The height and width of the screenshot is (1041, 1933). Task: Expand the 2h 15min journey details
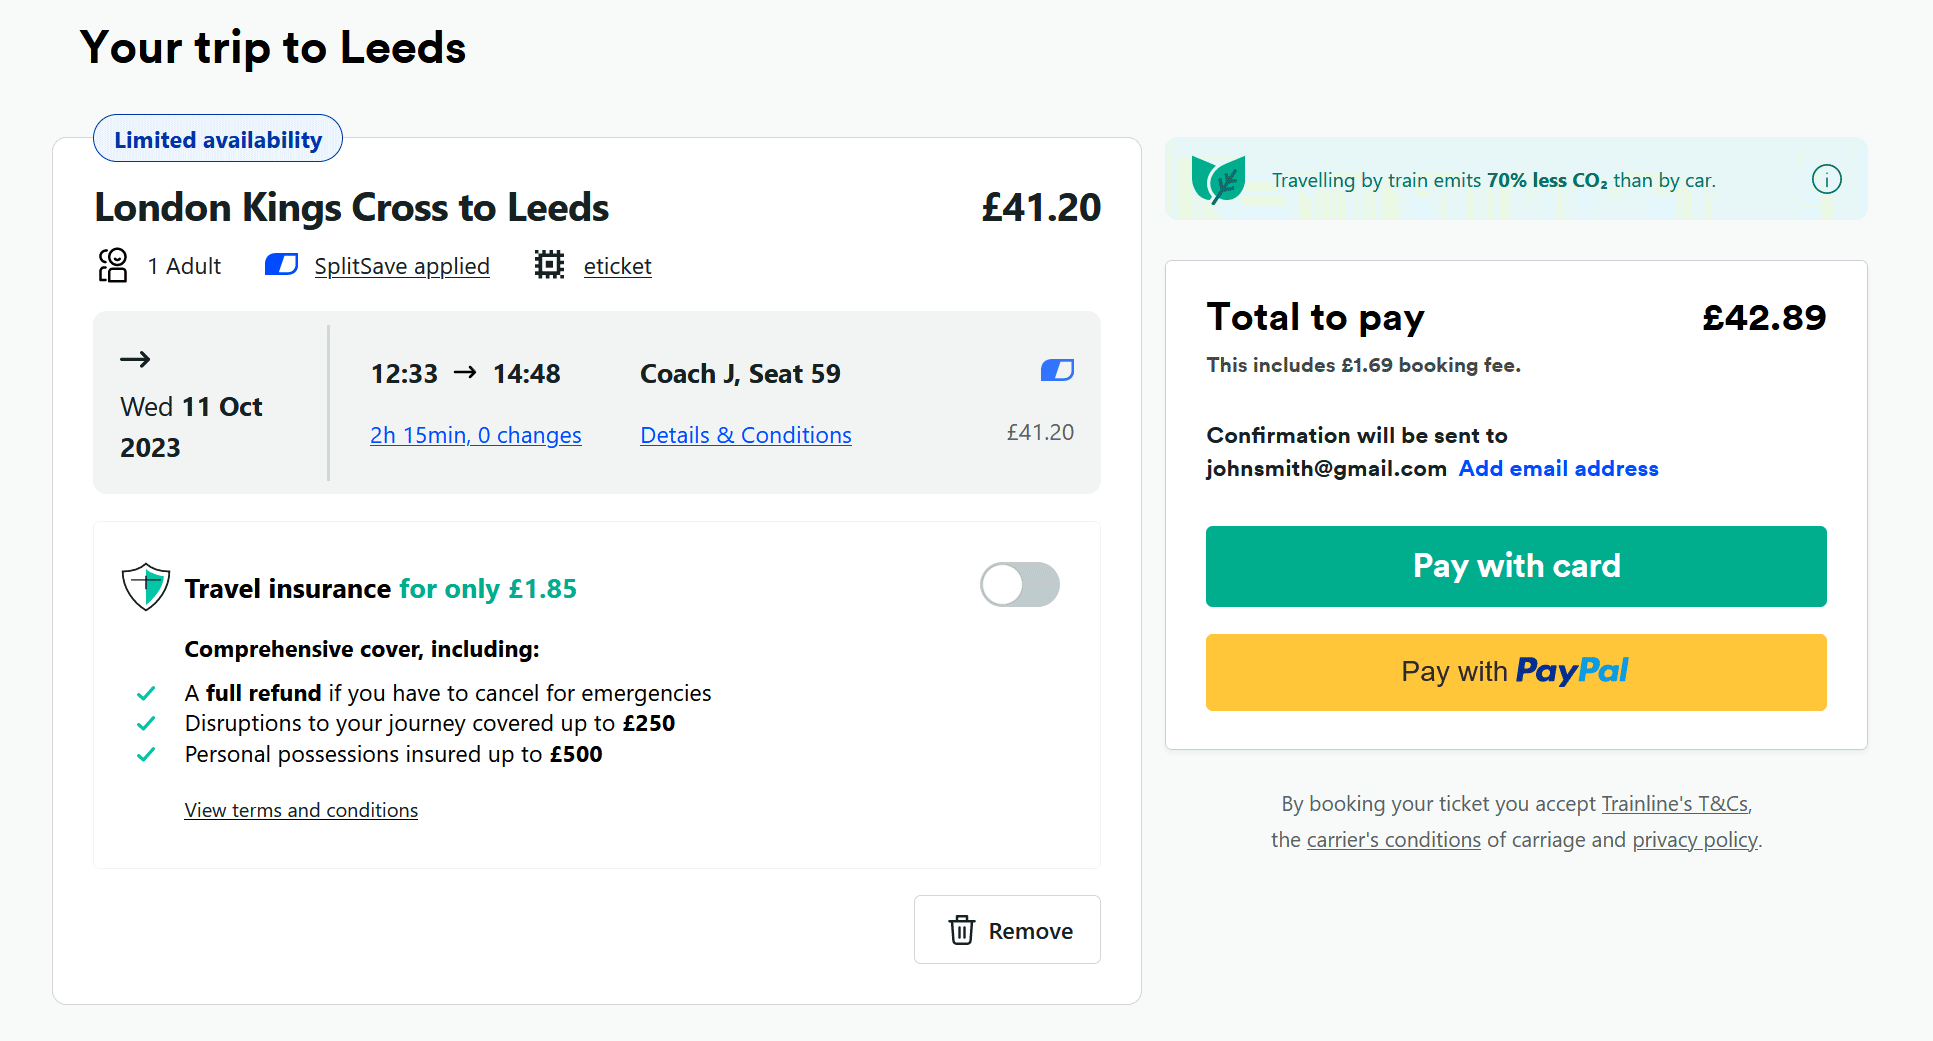coord(475,435)
